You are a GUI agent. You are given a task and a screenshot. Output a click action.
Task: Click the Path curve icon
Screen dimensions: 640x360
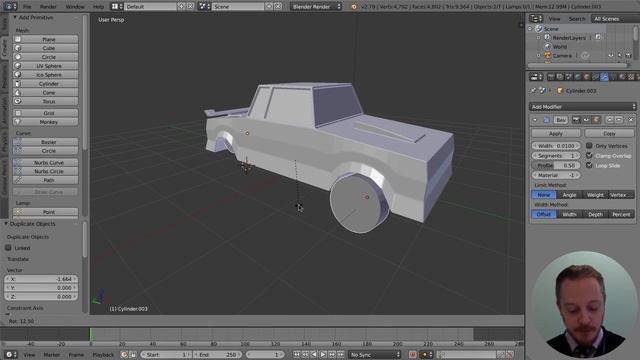[x=18, y=180]
